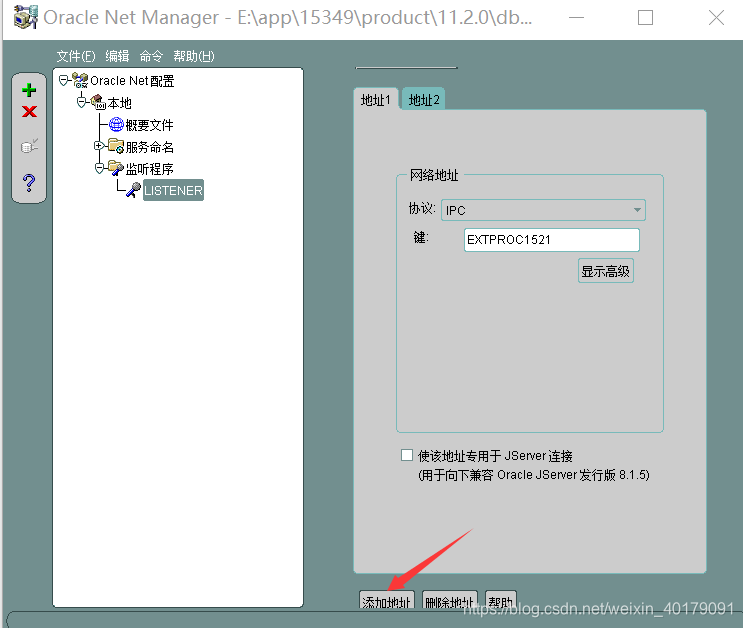Click the Oracle Net Manager title bar icon

pos(26,17)
